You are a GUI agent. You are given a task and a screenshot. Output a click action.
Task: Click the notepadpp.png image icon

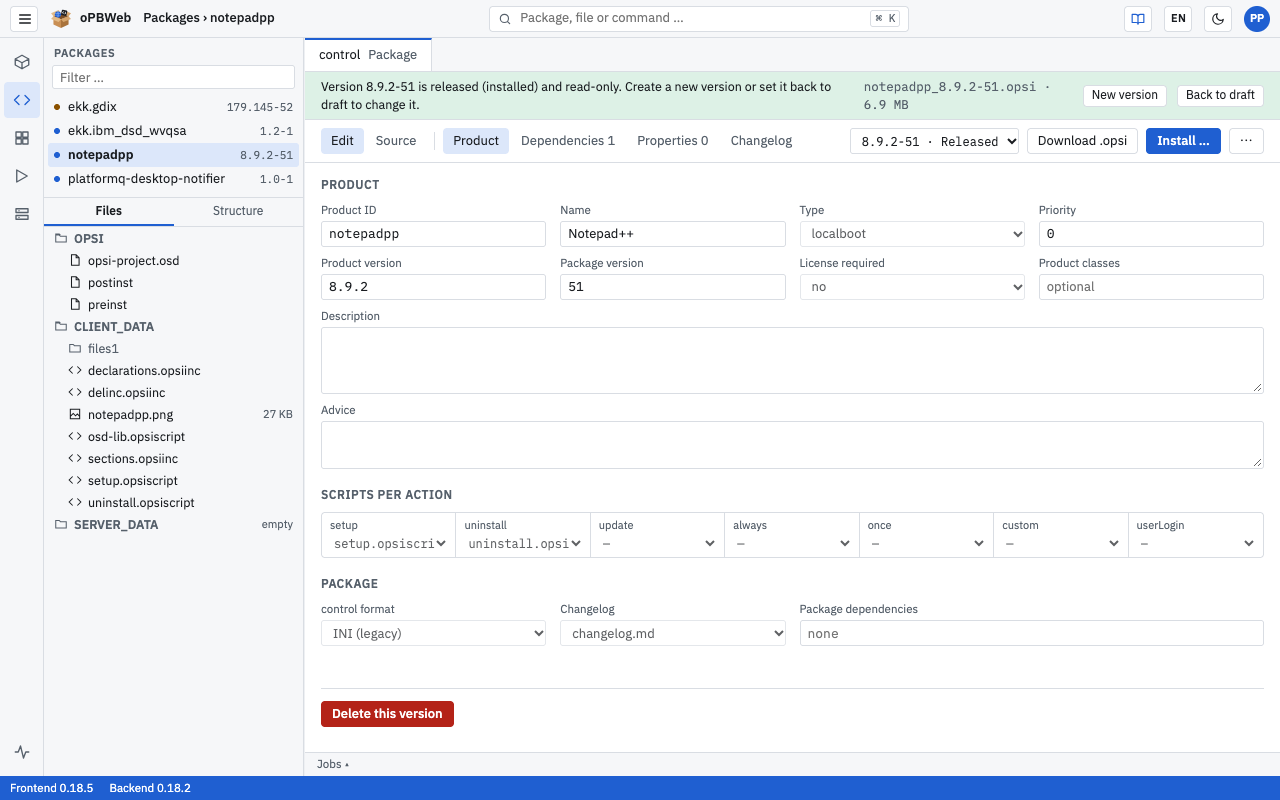tap(75, 415)
